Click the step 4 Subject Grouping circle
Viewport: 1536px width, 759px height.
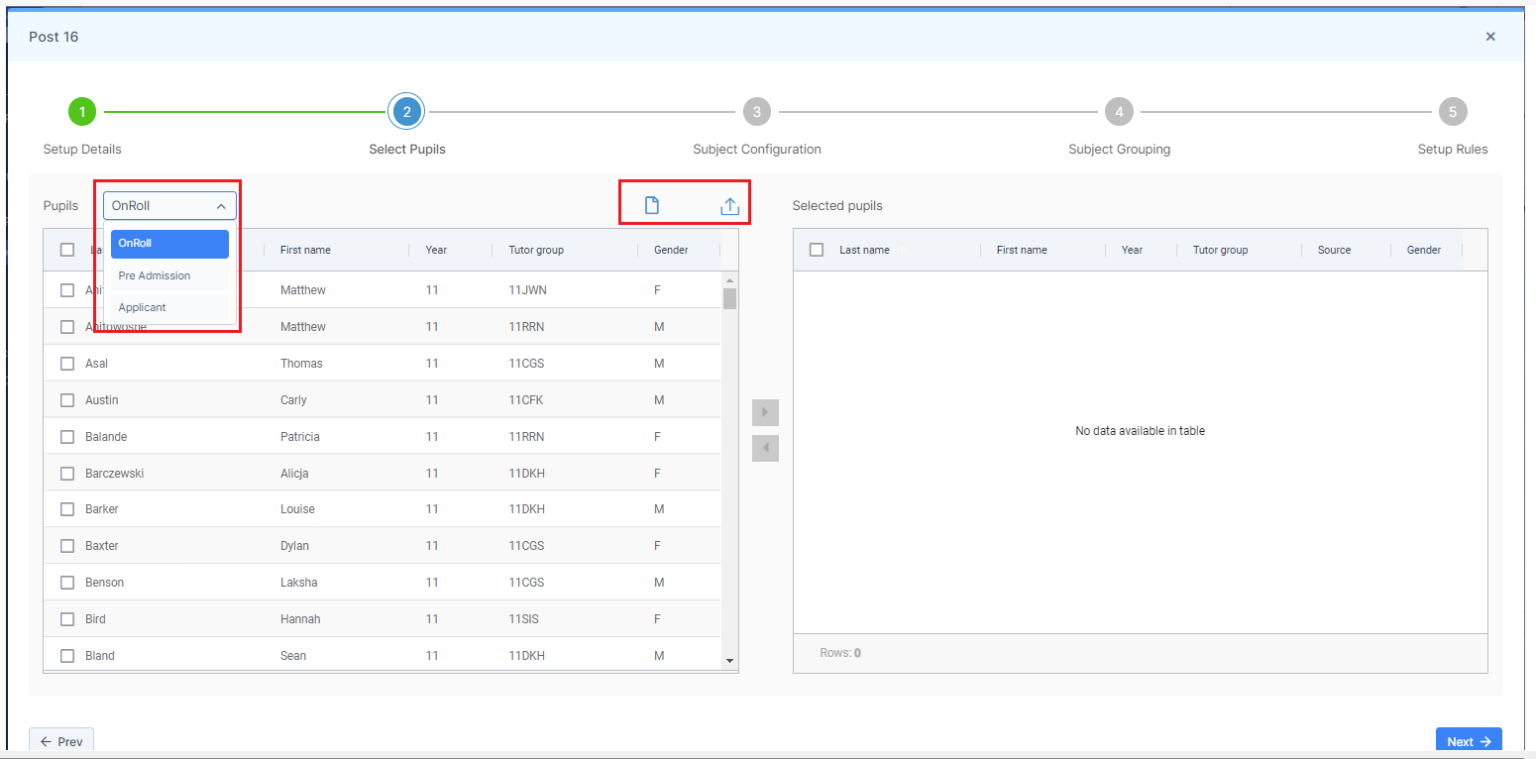[x=1119, y=111]
